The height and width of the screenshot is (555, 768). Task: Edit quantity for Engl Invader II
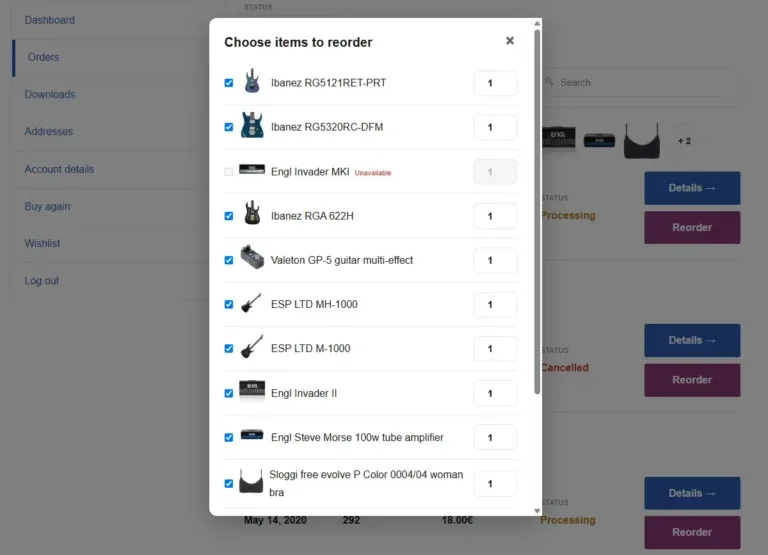click(x=495, y=393)
